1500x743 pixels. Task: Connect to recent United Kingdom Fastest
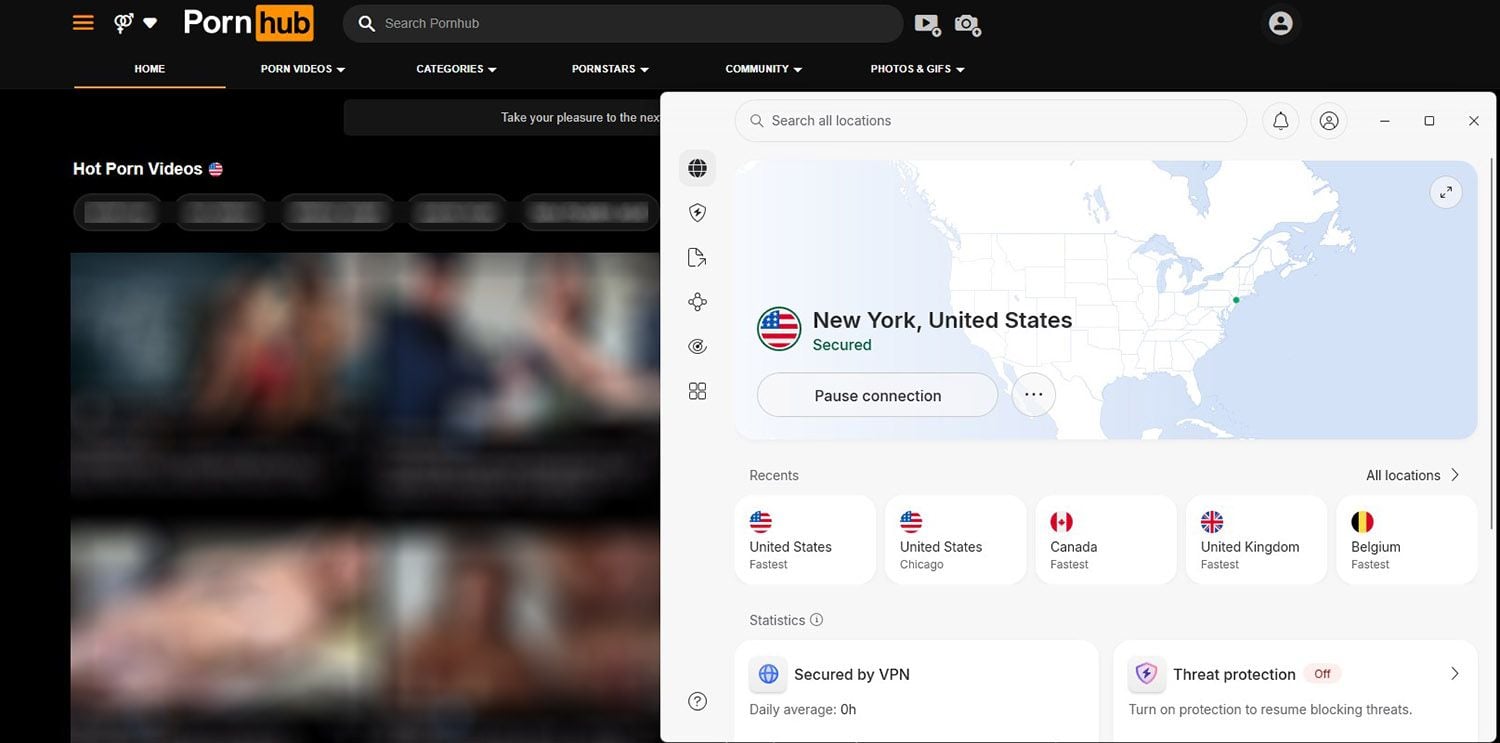[x=1256, y=540]
